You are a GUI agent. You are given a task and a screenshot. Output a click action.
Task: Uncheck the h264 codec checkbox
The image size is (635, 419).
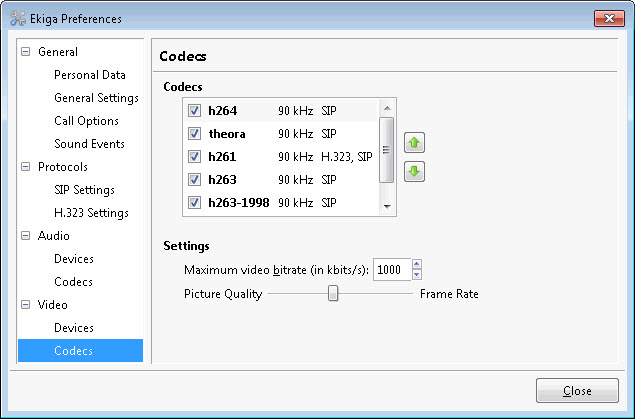[x=195, y=110]
